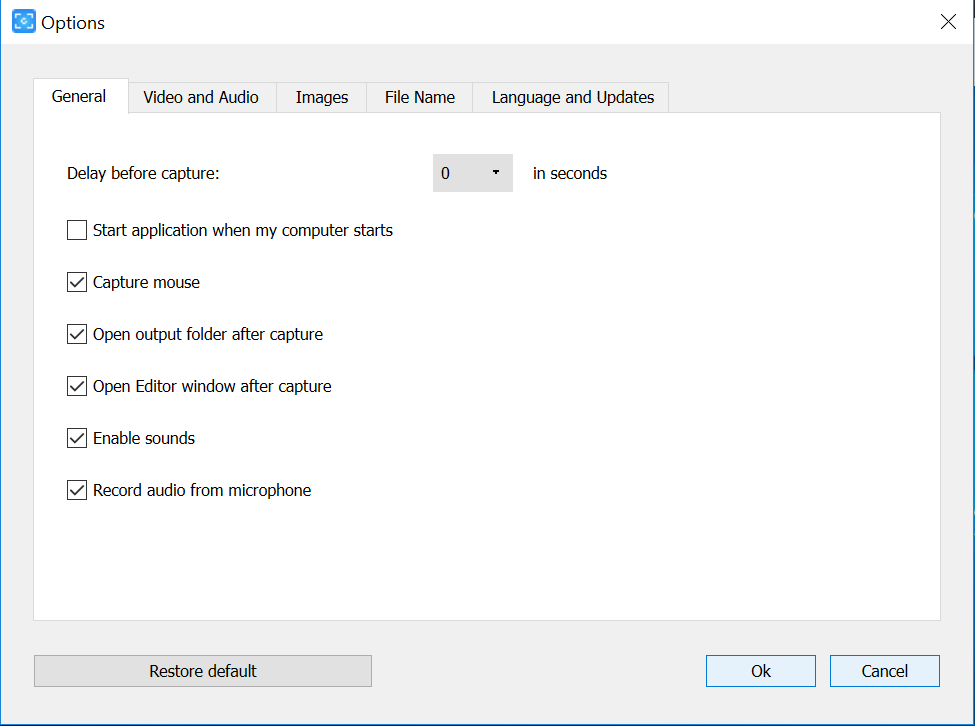Turn off Open Editor window after capture

coord(77,387)
